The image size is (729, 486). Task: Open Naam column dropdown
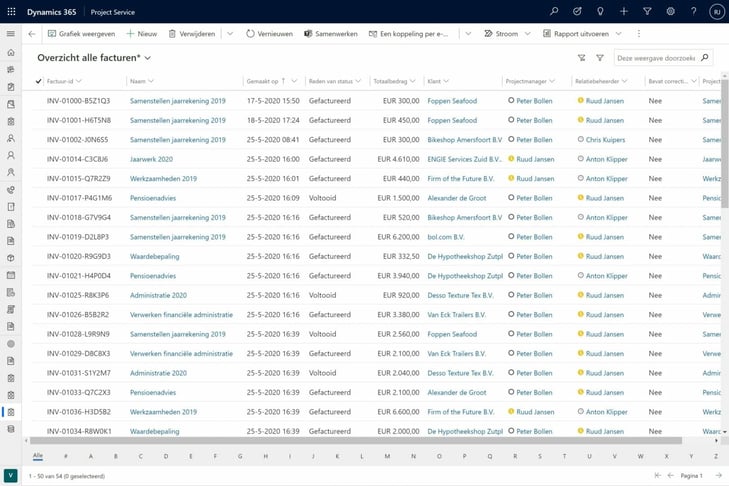coord(151,81)
